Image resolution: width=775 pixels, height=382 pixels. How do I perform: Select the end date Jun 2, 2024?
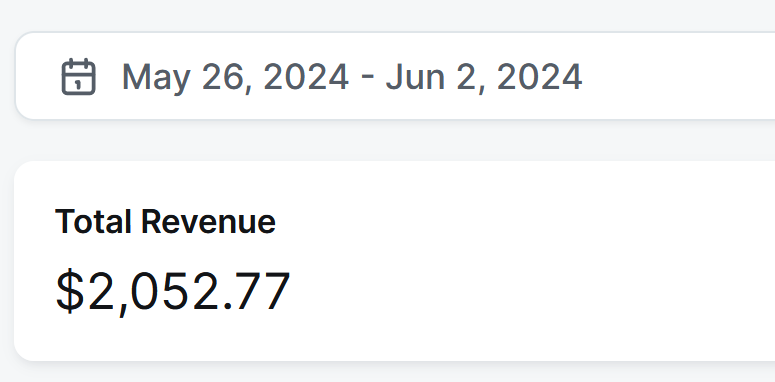point(484,77)
